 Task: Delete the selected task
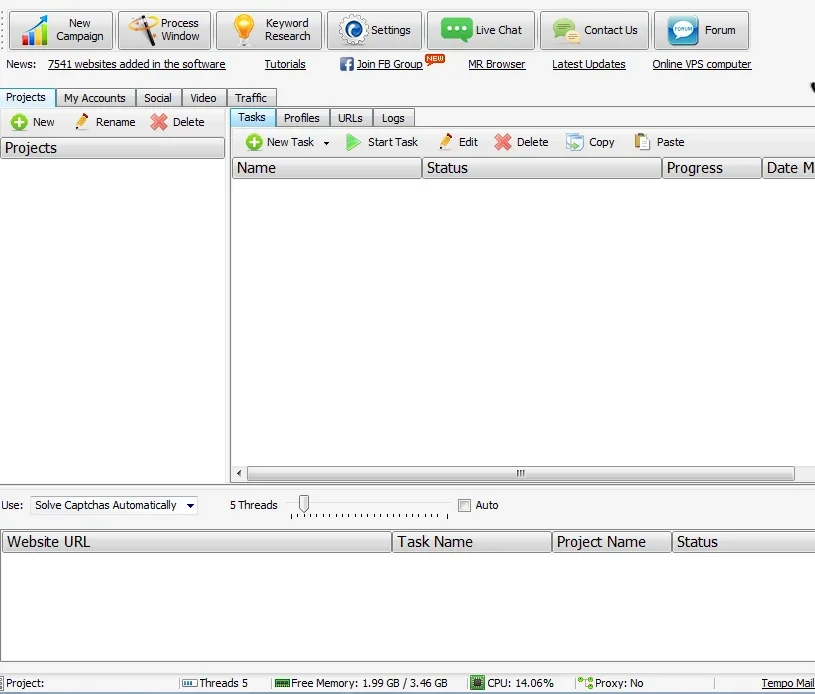(x=521, y=142)
